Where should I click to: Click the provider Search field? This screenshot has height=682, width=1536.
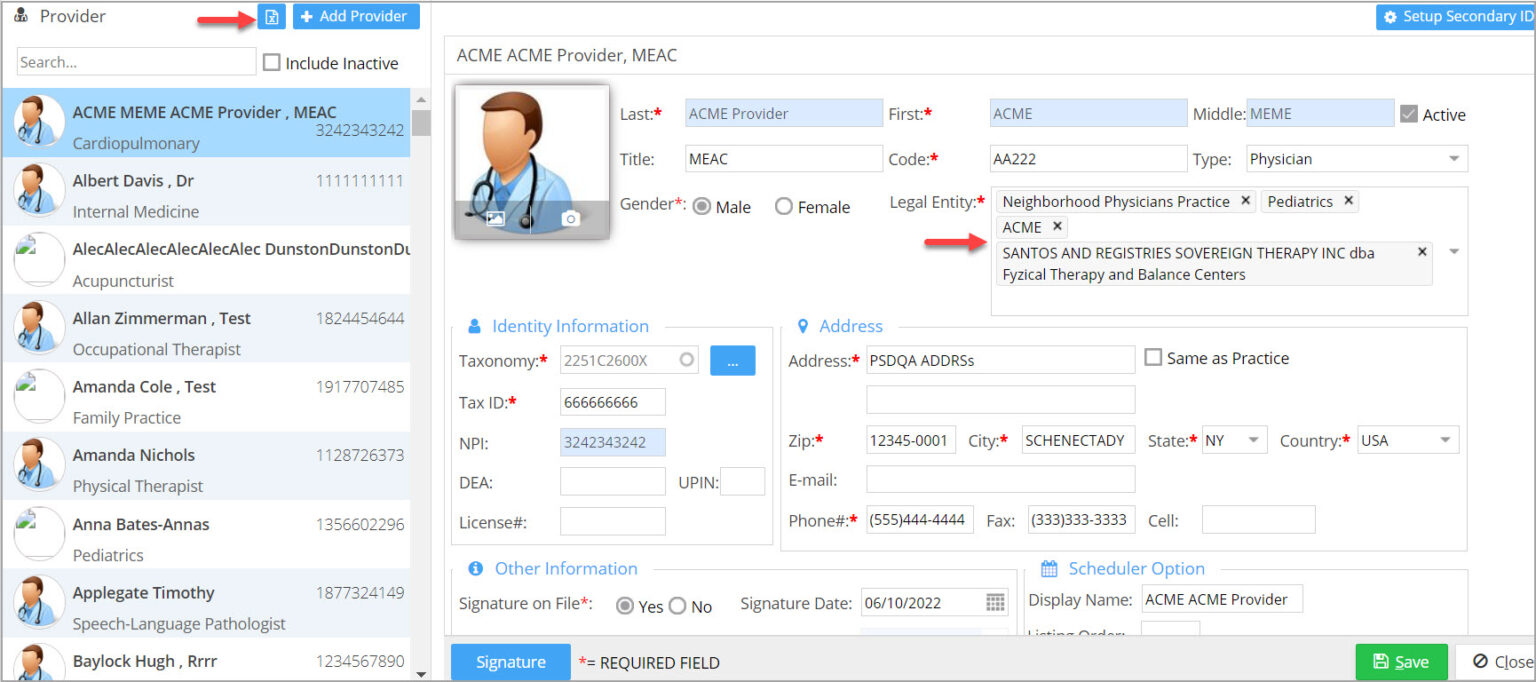pyautogui.click(x=135, y=62)
